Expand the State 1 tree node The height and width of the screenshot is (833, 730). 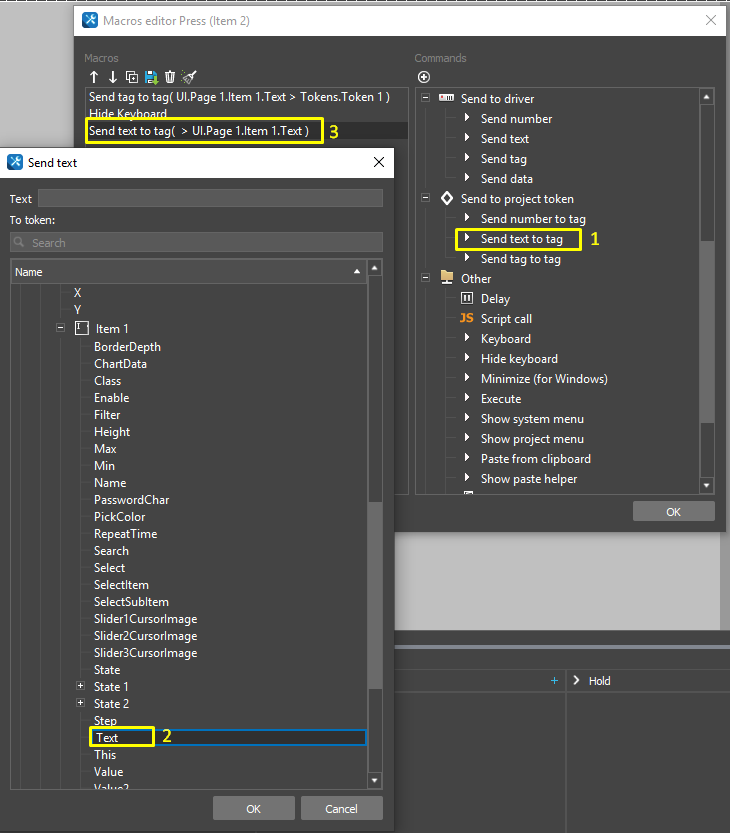pyautogui.click(x=81, y=687)
